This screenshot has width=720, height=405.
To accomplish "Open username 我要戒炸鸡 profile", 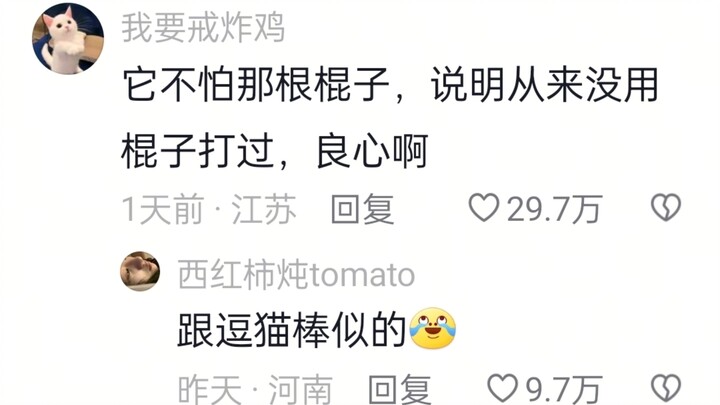I will point(203,28).
